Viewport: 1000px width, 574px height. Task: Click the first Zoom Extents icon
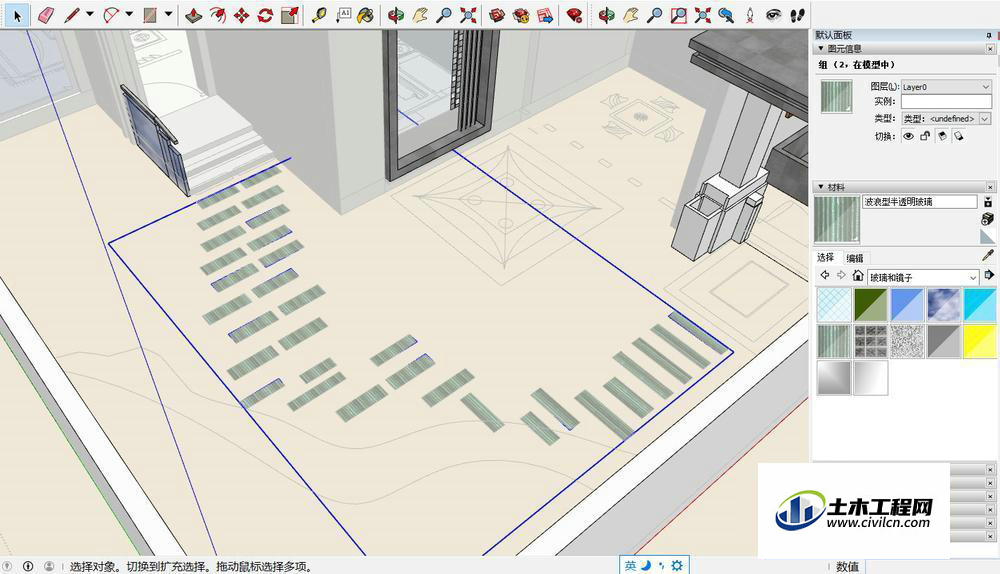tap(468, 15)
